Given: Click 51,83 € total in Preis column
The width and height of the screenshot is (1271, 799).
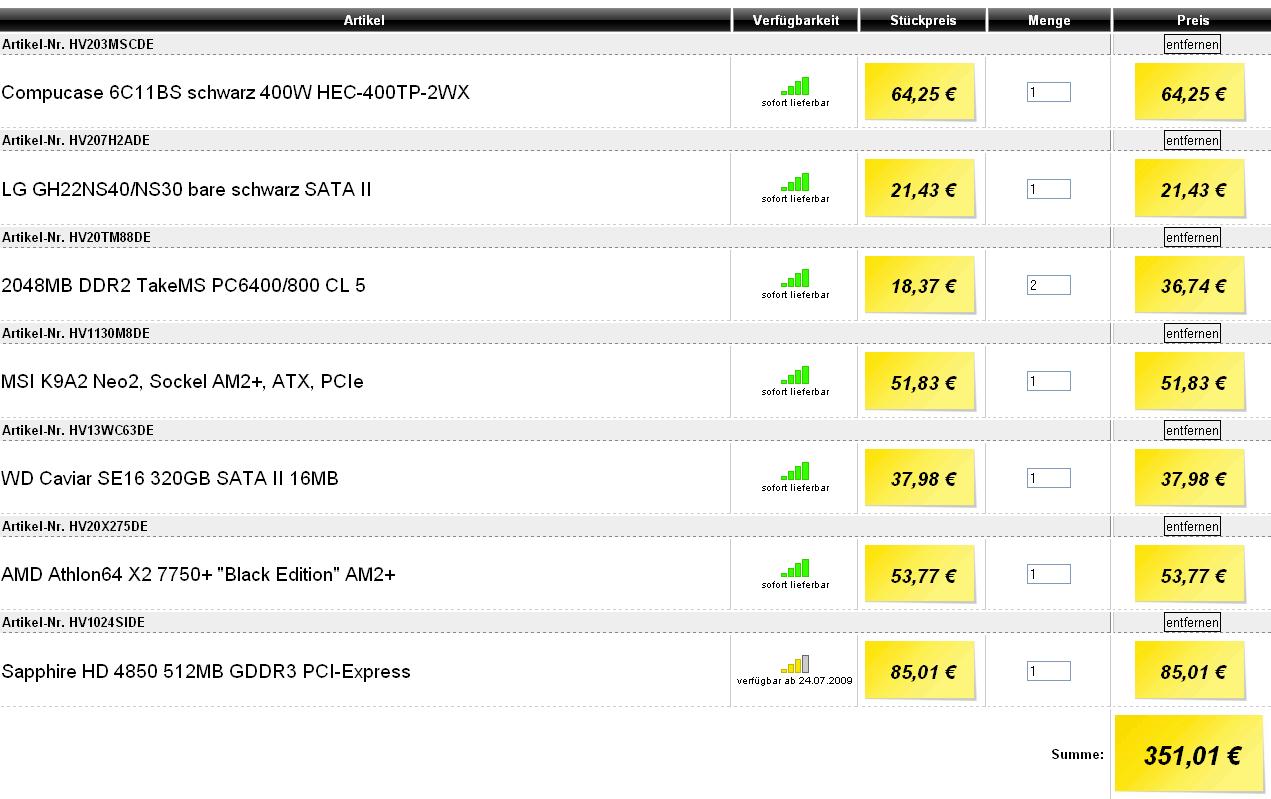Looking at the screenshot, I should pyautogui.click(x=1190, y=381).
